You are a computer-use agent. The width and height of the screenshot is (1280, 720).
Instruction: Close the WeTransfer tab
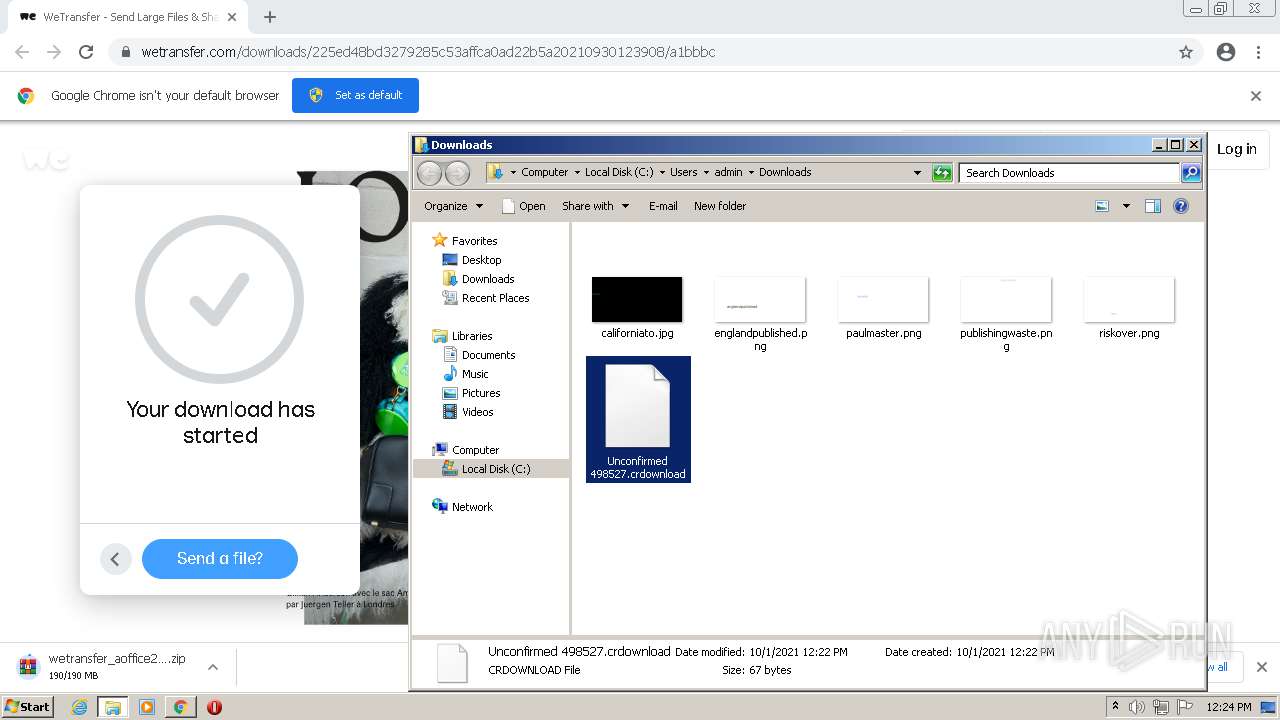click(x=232, y=17)
